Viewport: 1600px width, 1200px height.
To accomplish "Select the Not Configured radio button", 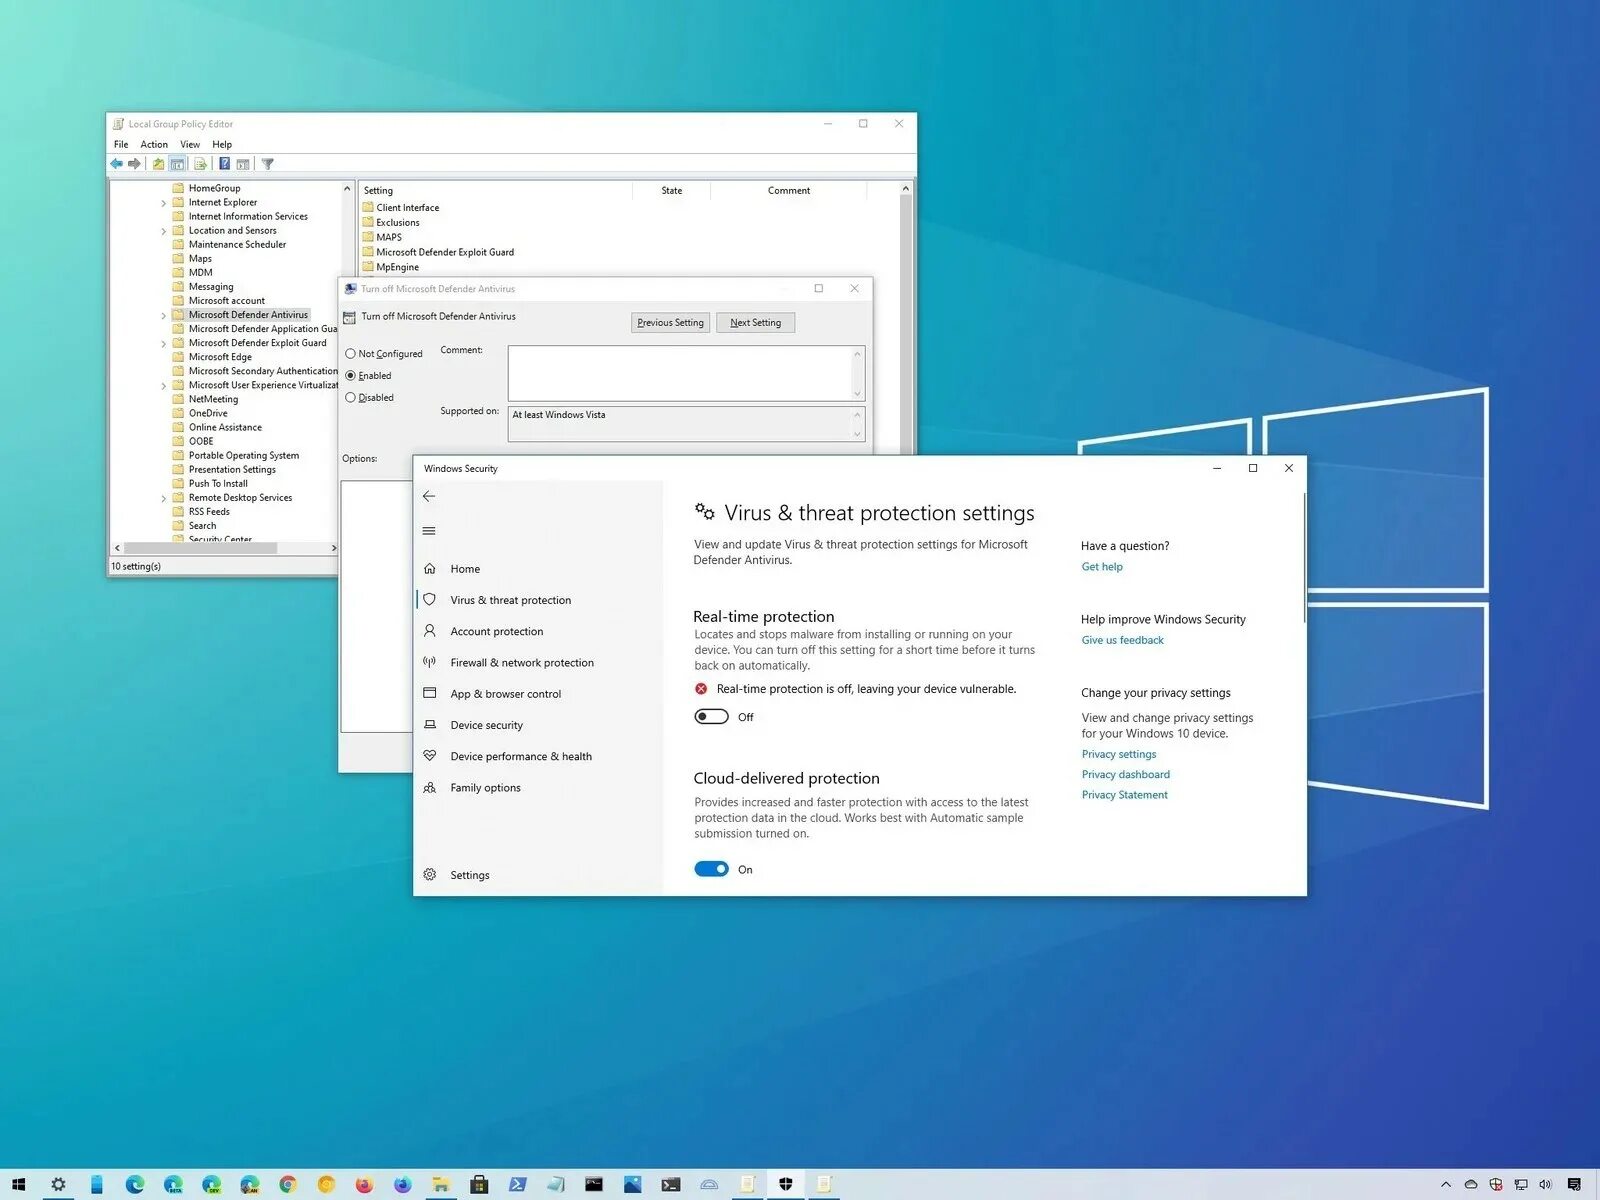I will point(350,354).
